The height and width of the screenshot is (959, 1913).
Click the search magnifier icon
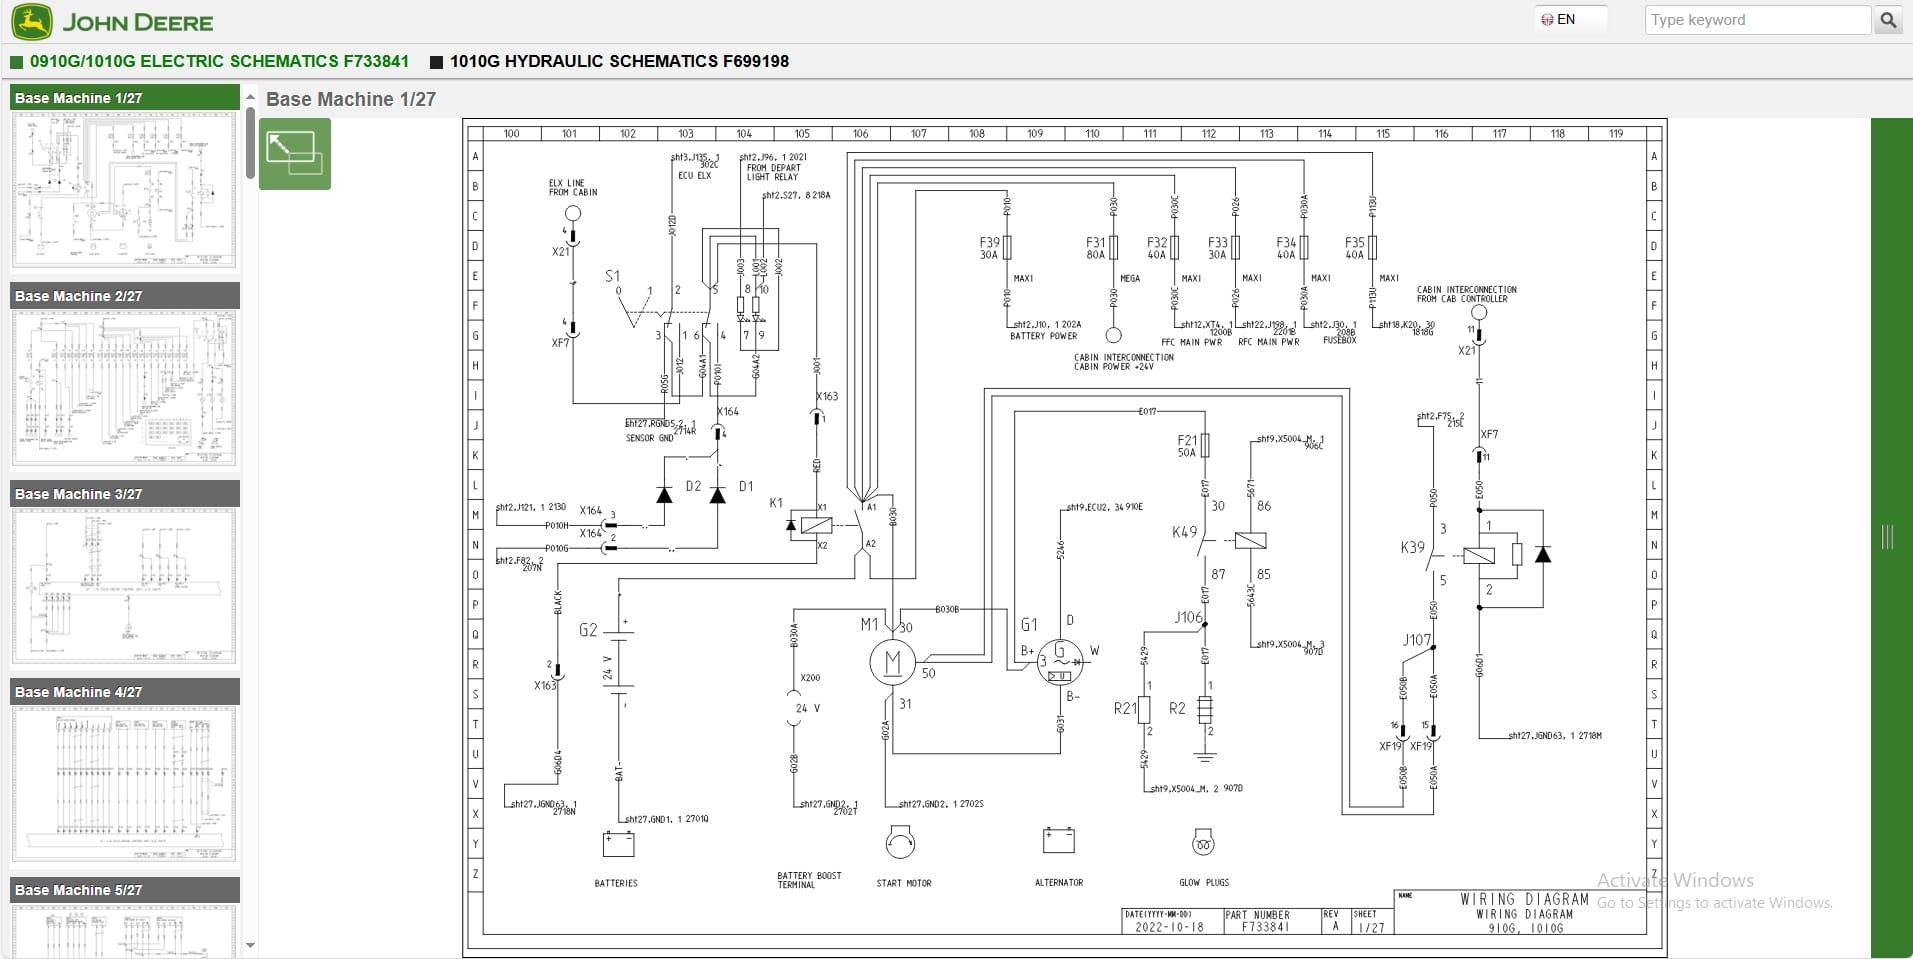tap(1889, 19)
